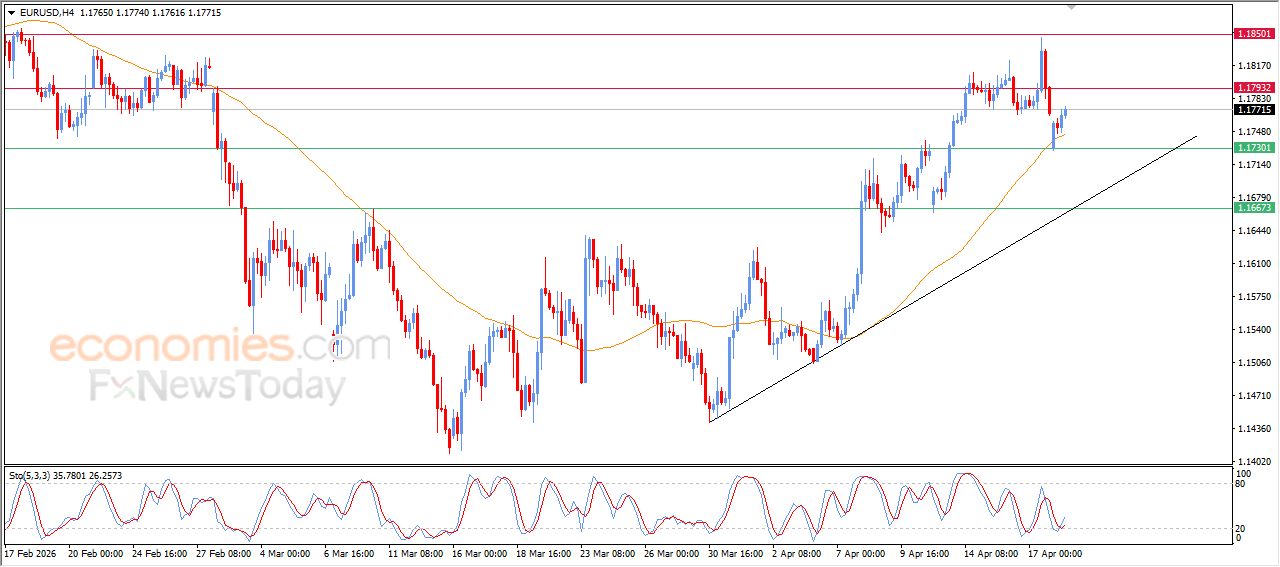This screenshot has width=1280, height=567.
Task: Click the black 1.17715 current price label
Action: (1254, 110)
